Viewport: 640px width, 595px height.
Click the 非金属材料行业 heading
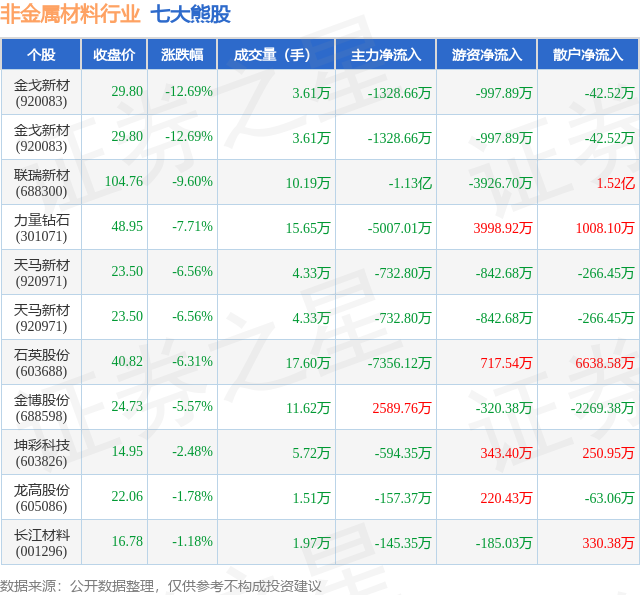click(70, 14)
